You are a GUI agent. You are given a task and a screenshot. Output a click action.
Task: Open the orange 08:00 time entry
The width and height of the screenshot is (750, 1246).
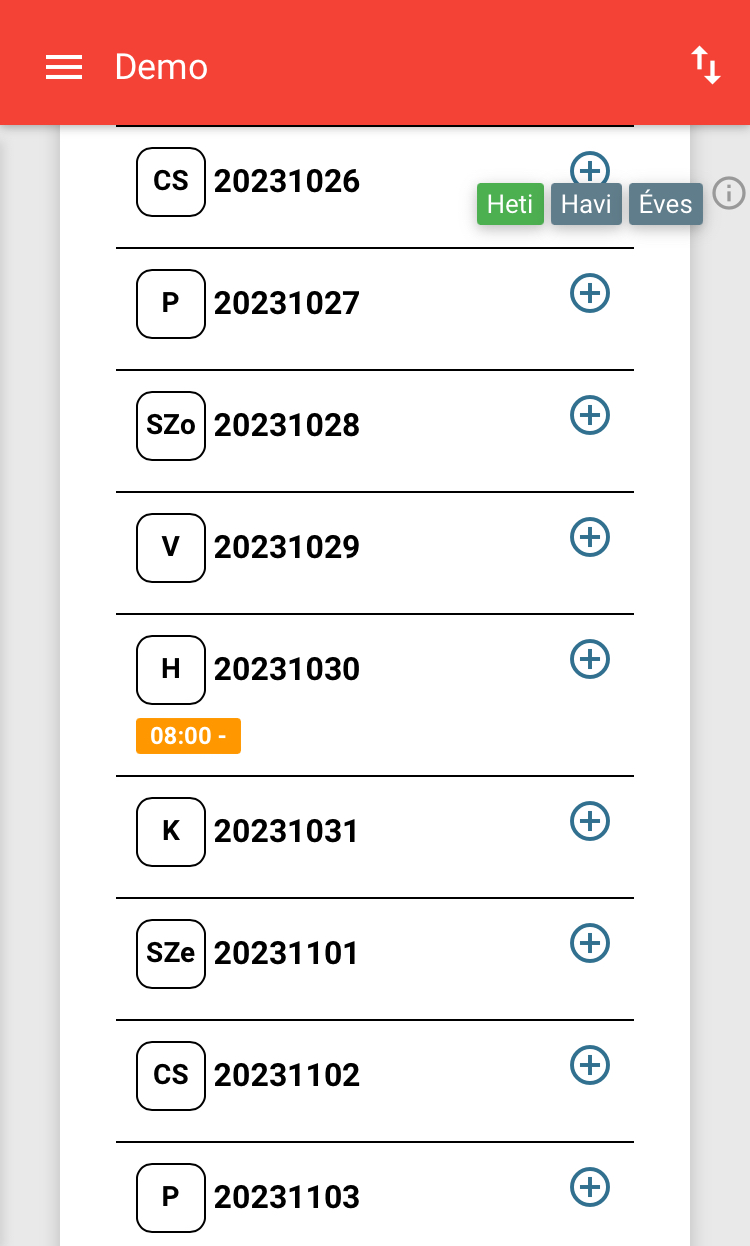point(188,736)
